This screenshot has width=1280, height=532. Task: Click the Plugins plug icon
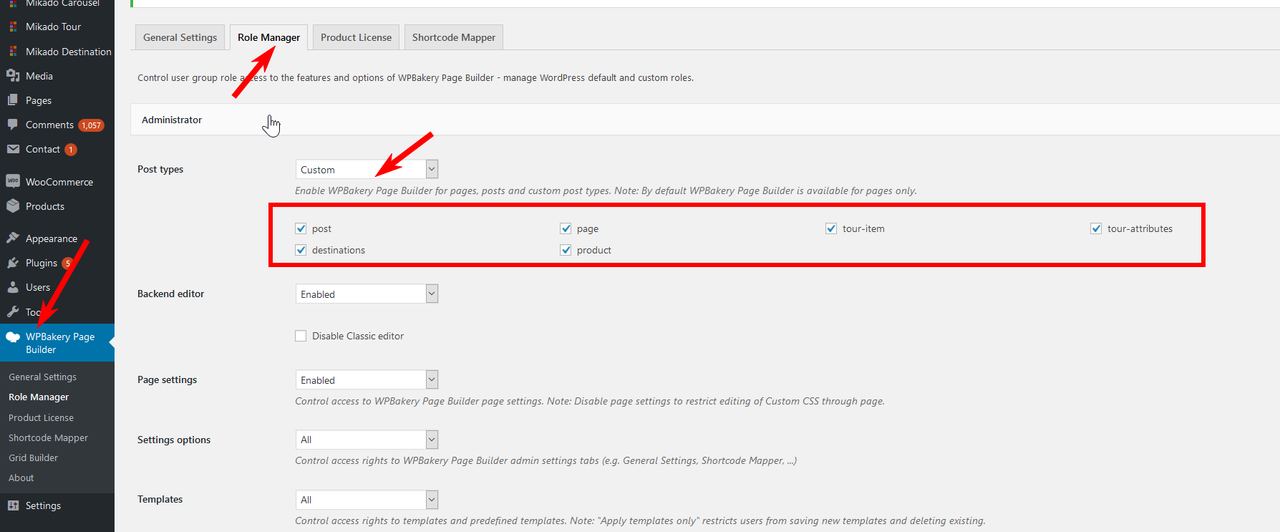[12, 263]
